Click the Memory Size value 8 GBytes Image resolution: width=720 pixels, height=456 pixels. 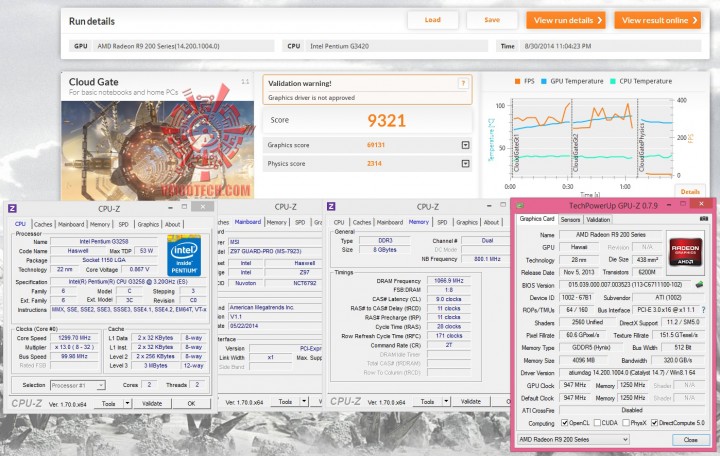(385, 250)
